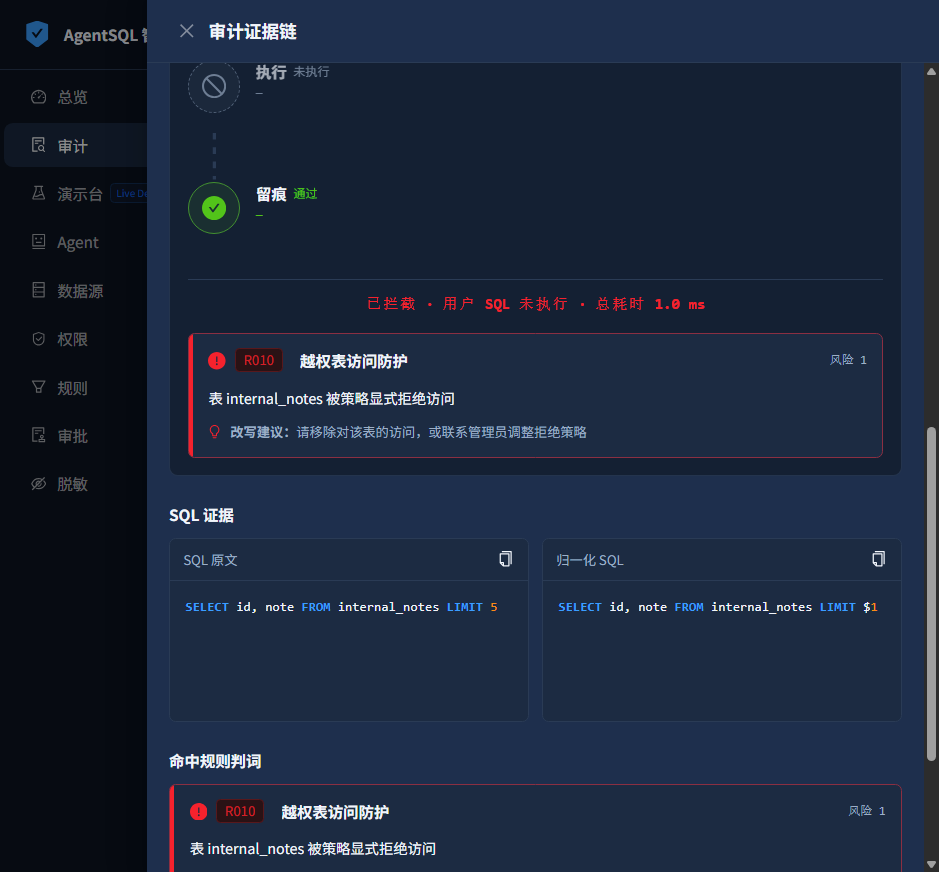Screen dimensions: 939x872
Task: Open 数据源 database icon
Action: 38,290
